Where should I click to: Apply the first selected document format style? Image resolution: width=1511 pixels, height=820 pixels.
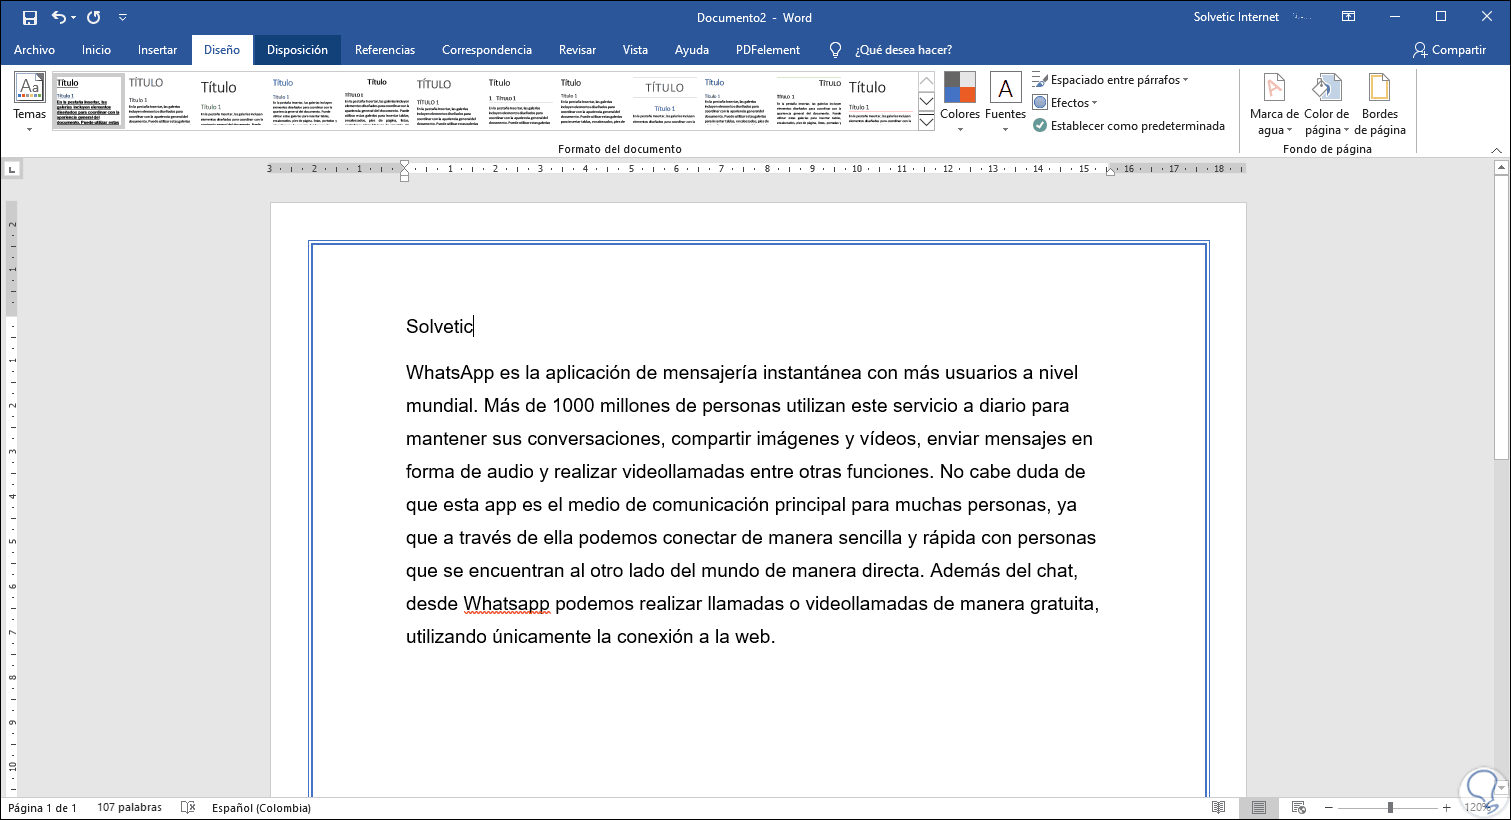(88, 101)
